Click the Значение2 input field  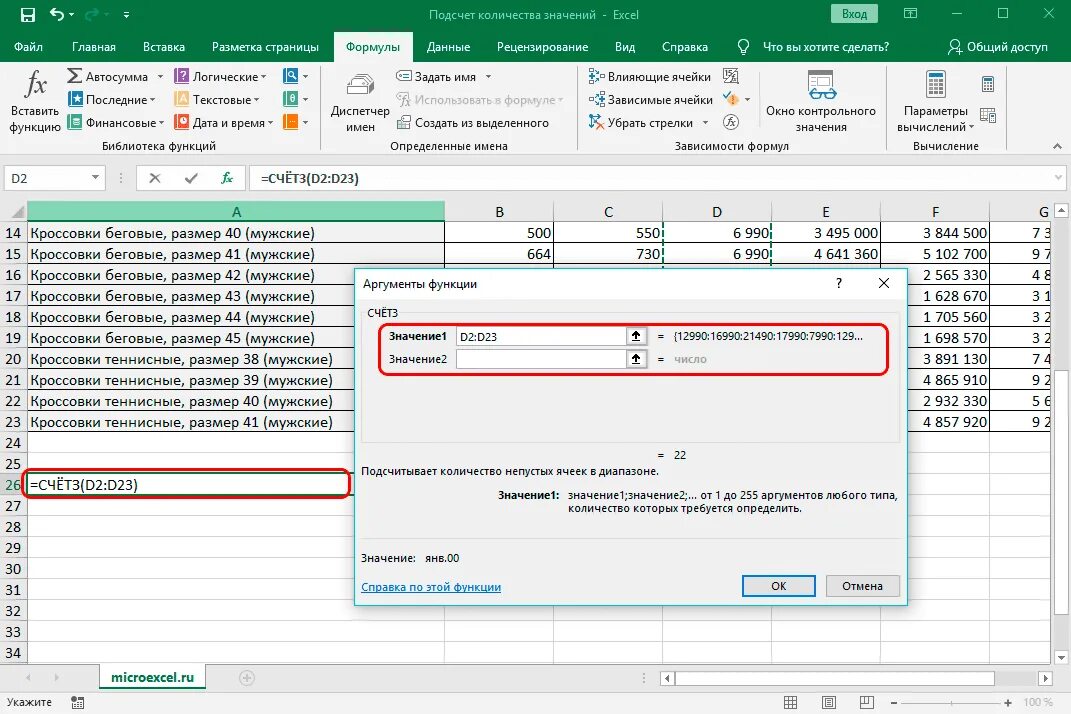coord(541,359)
